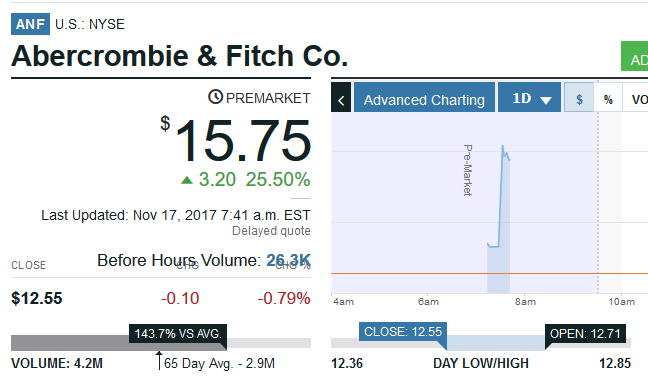Open the 1D timeframe dropdown

pyautogui.click(x=529, y=97)
